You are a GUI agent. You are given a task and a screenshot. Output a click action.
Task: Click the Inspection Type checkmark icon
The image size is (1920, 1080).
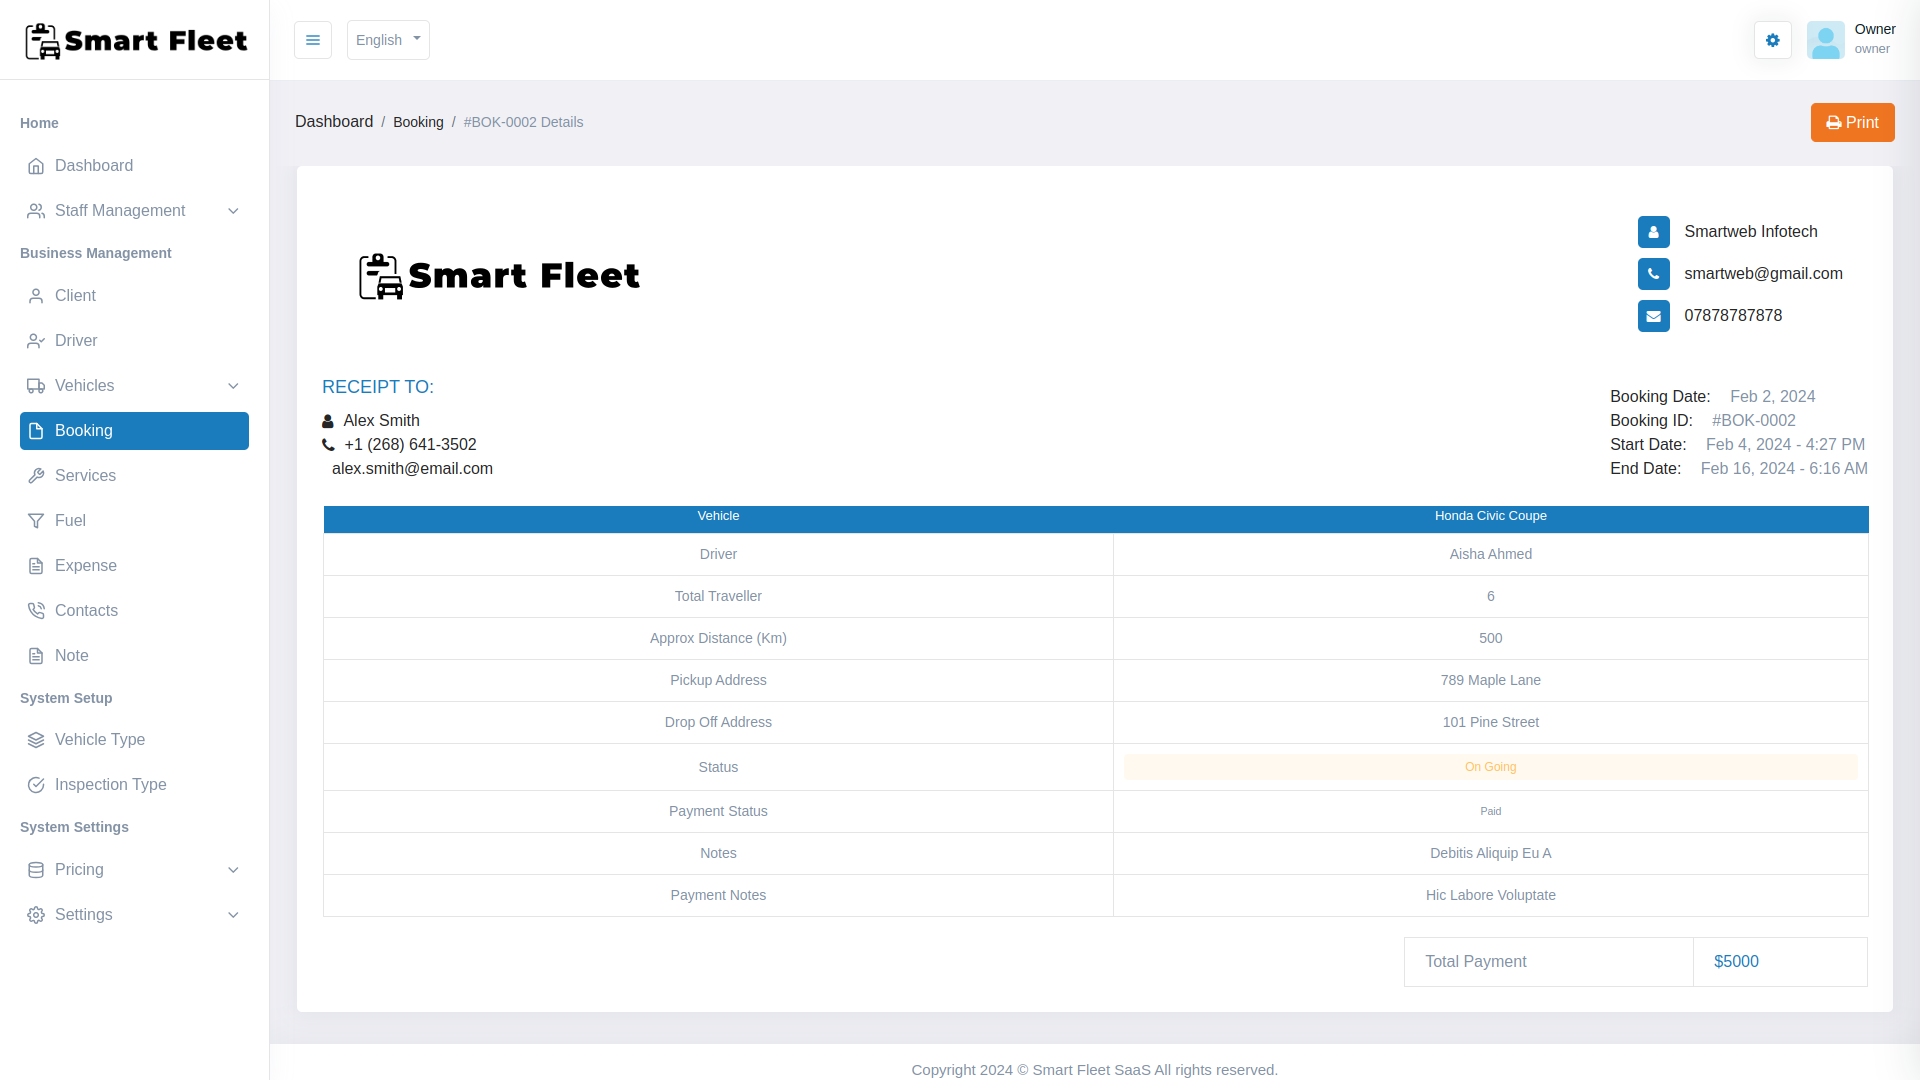point(36,785)
